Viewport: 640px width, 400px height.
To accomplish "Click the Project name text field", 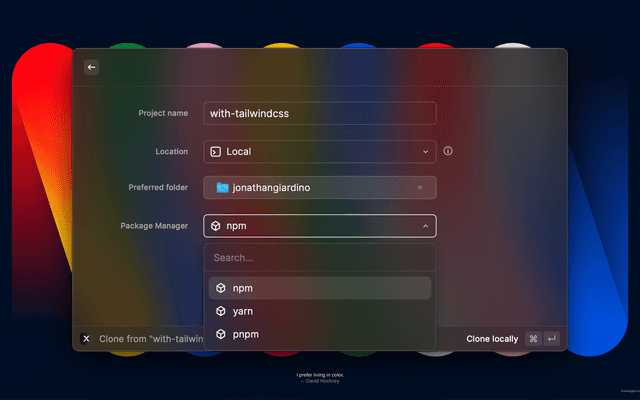I will pos(319,113).
